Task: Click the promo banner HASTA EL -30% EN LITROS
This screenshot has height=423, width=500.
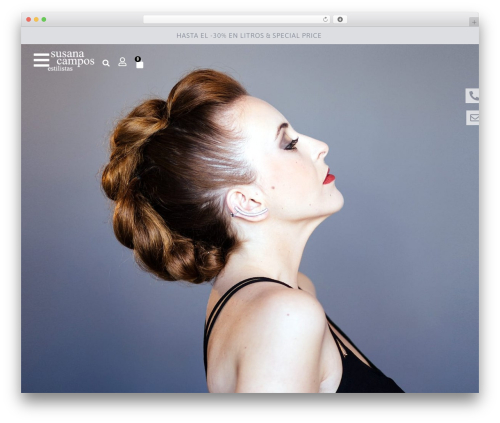Action: point(249,35)
